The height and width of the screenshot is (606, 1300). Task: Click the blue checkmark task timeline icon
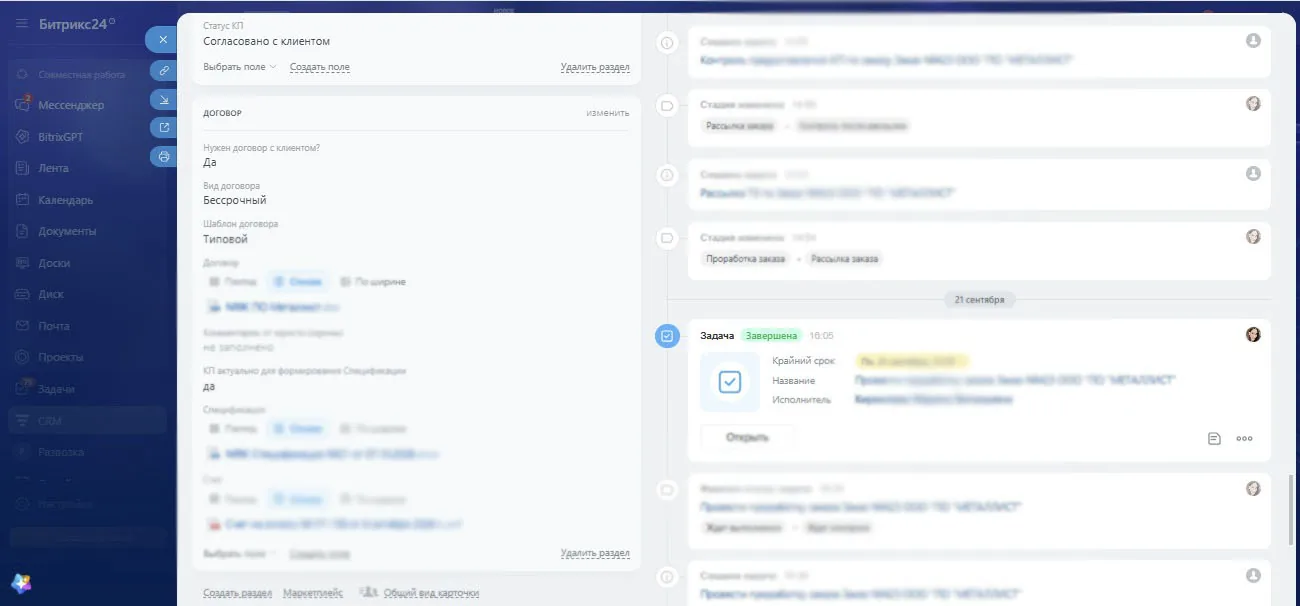pyautogui.click(x=667, y=337)
